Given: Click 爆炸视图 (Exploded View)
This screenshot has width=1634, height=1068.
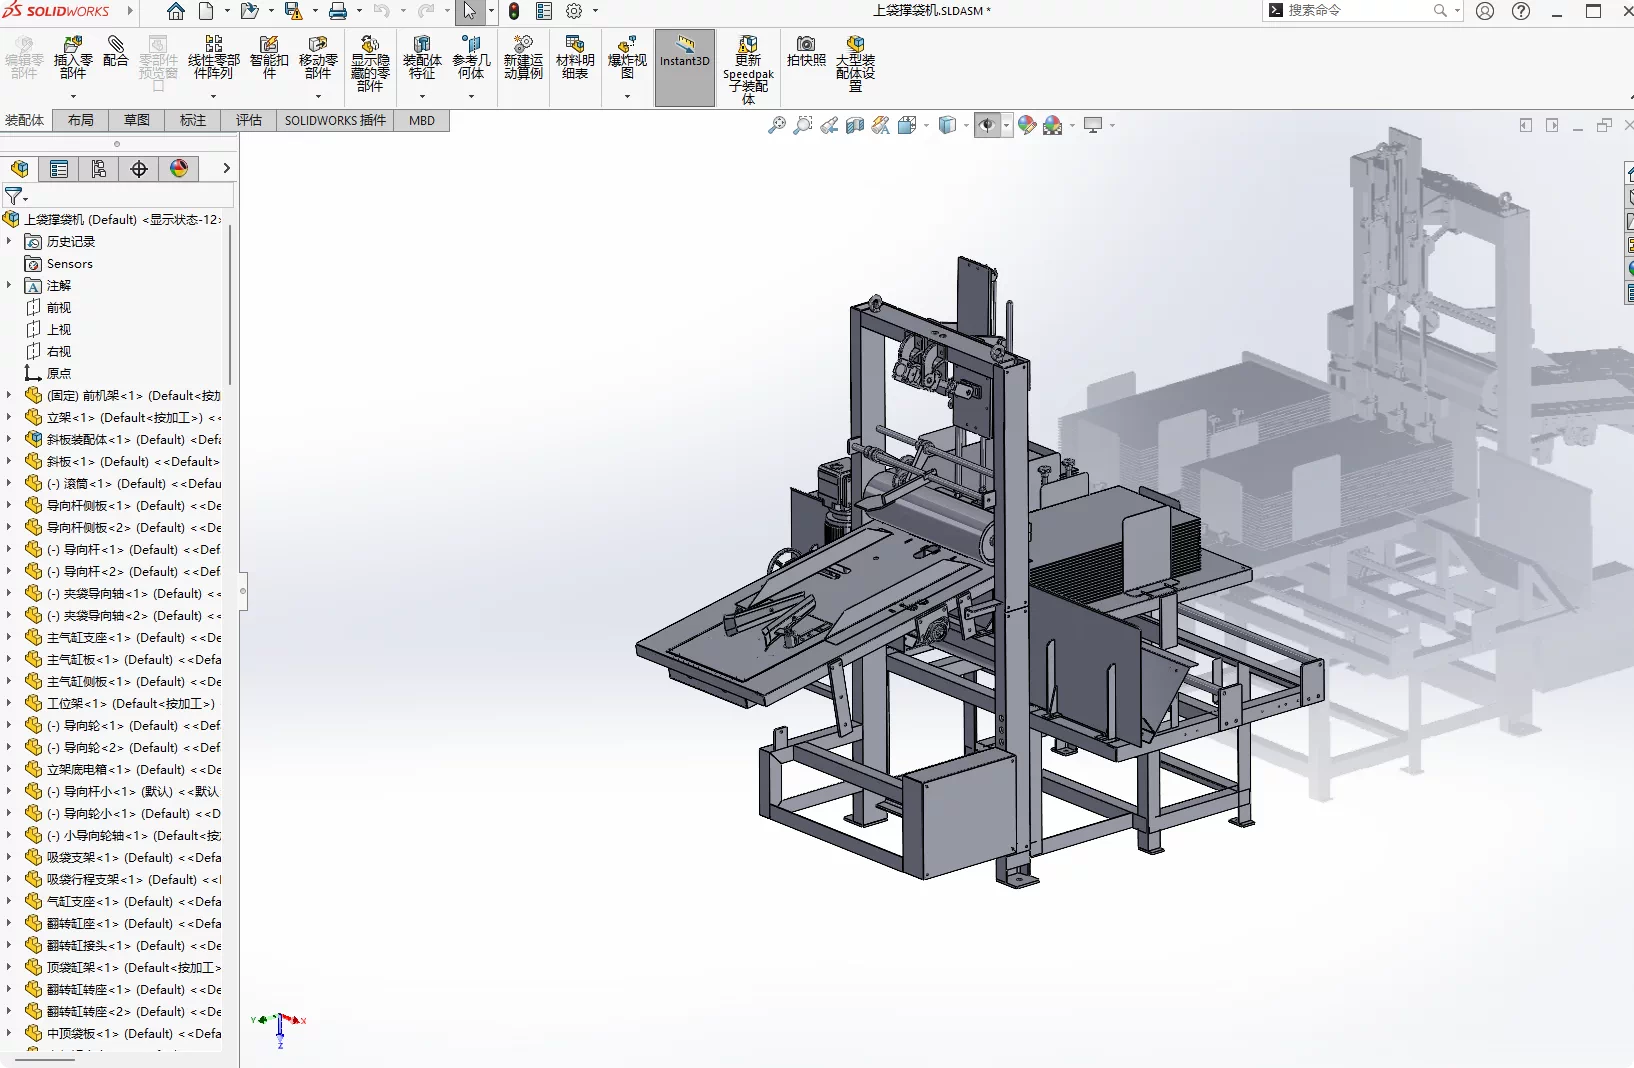Looking at the screenshot, I should click(627, 58).
